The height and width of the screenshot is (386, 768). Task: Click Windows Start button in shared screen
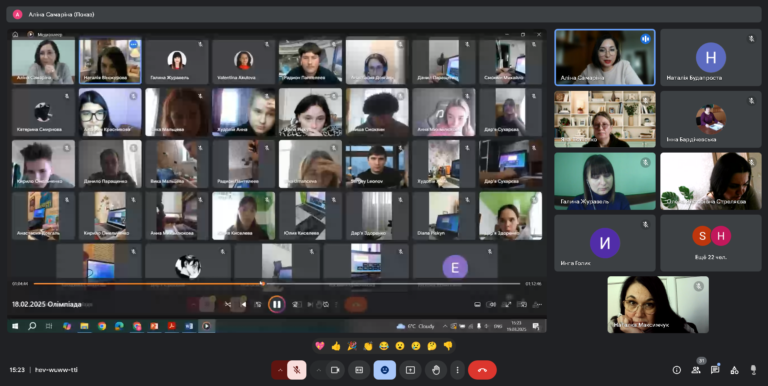click(15, 326)
